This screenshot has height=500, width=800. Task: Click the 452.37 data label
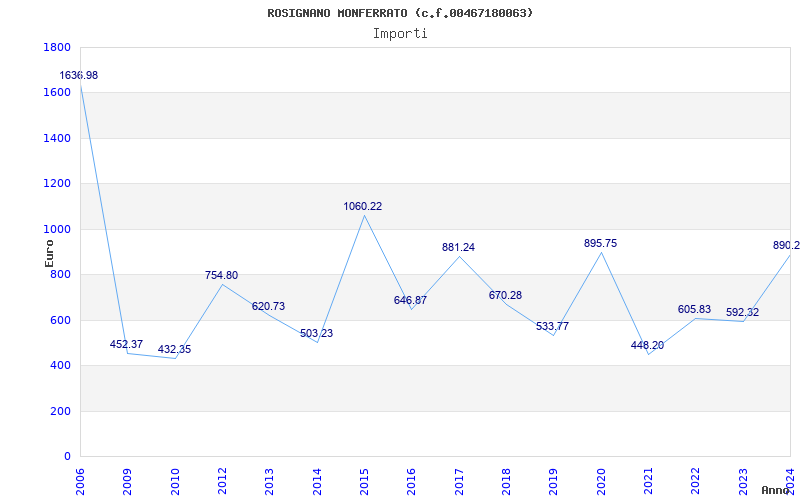126,344
